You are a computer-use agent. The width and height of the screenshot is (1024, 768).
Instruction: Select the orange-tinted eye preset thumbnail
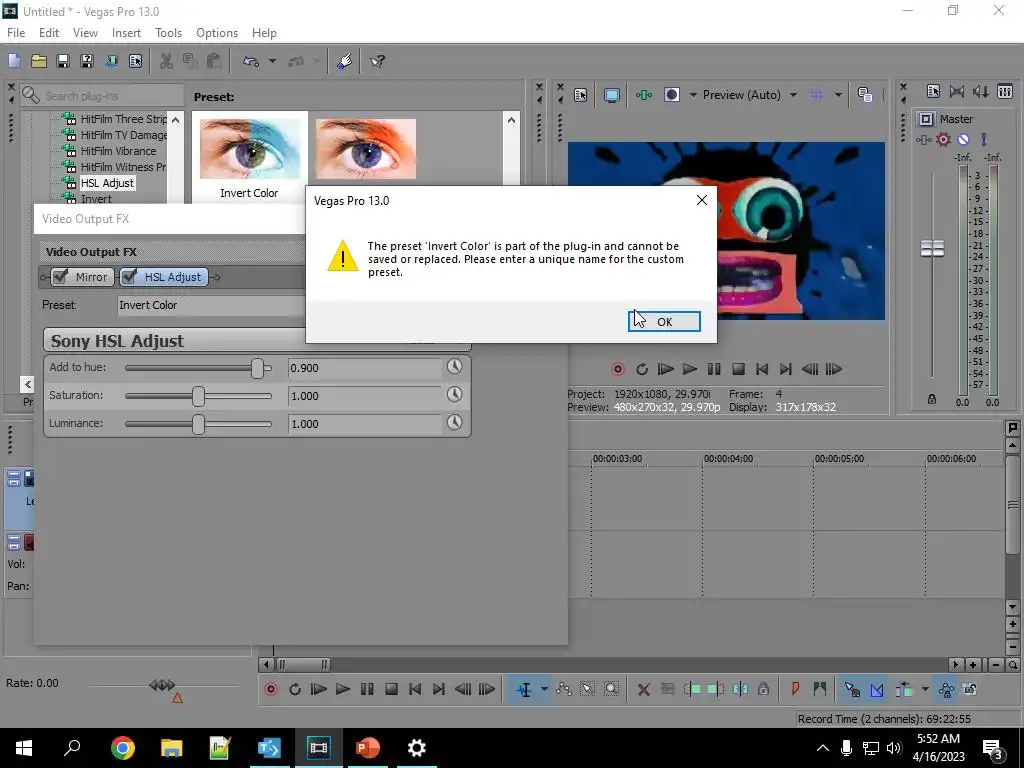pyautogui.click(x=366, y=149)
